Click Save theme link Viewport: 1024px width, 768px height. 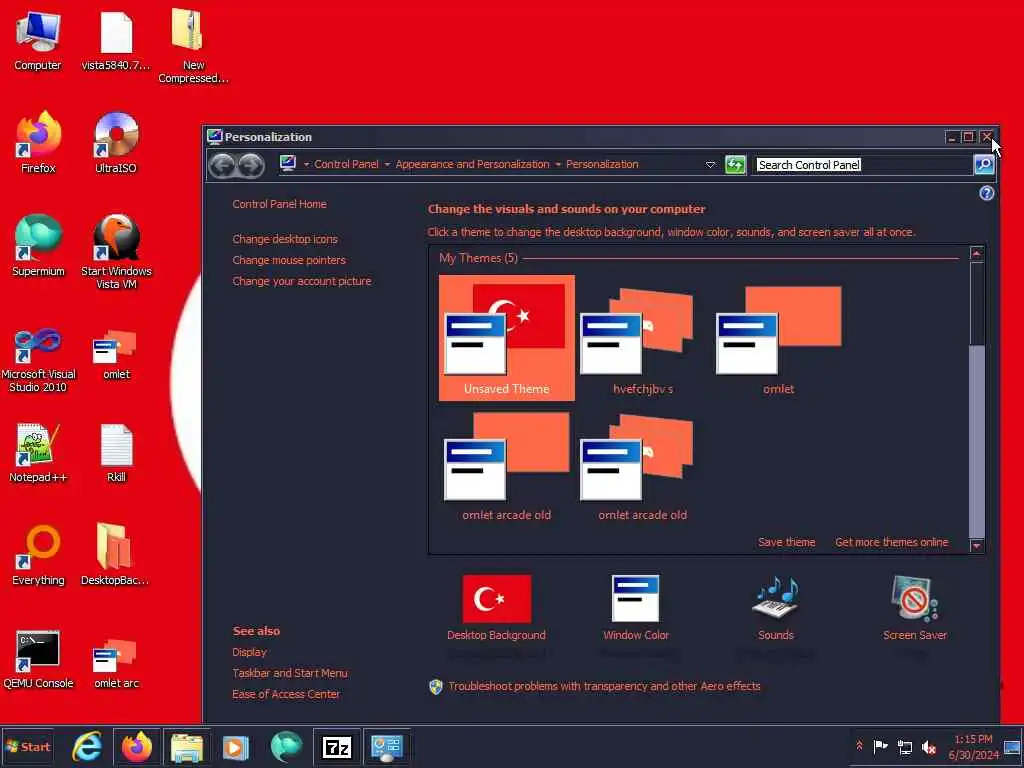click(786, 542)
